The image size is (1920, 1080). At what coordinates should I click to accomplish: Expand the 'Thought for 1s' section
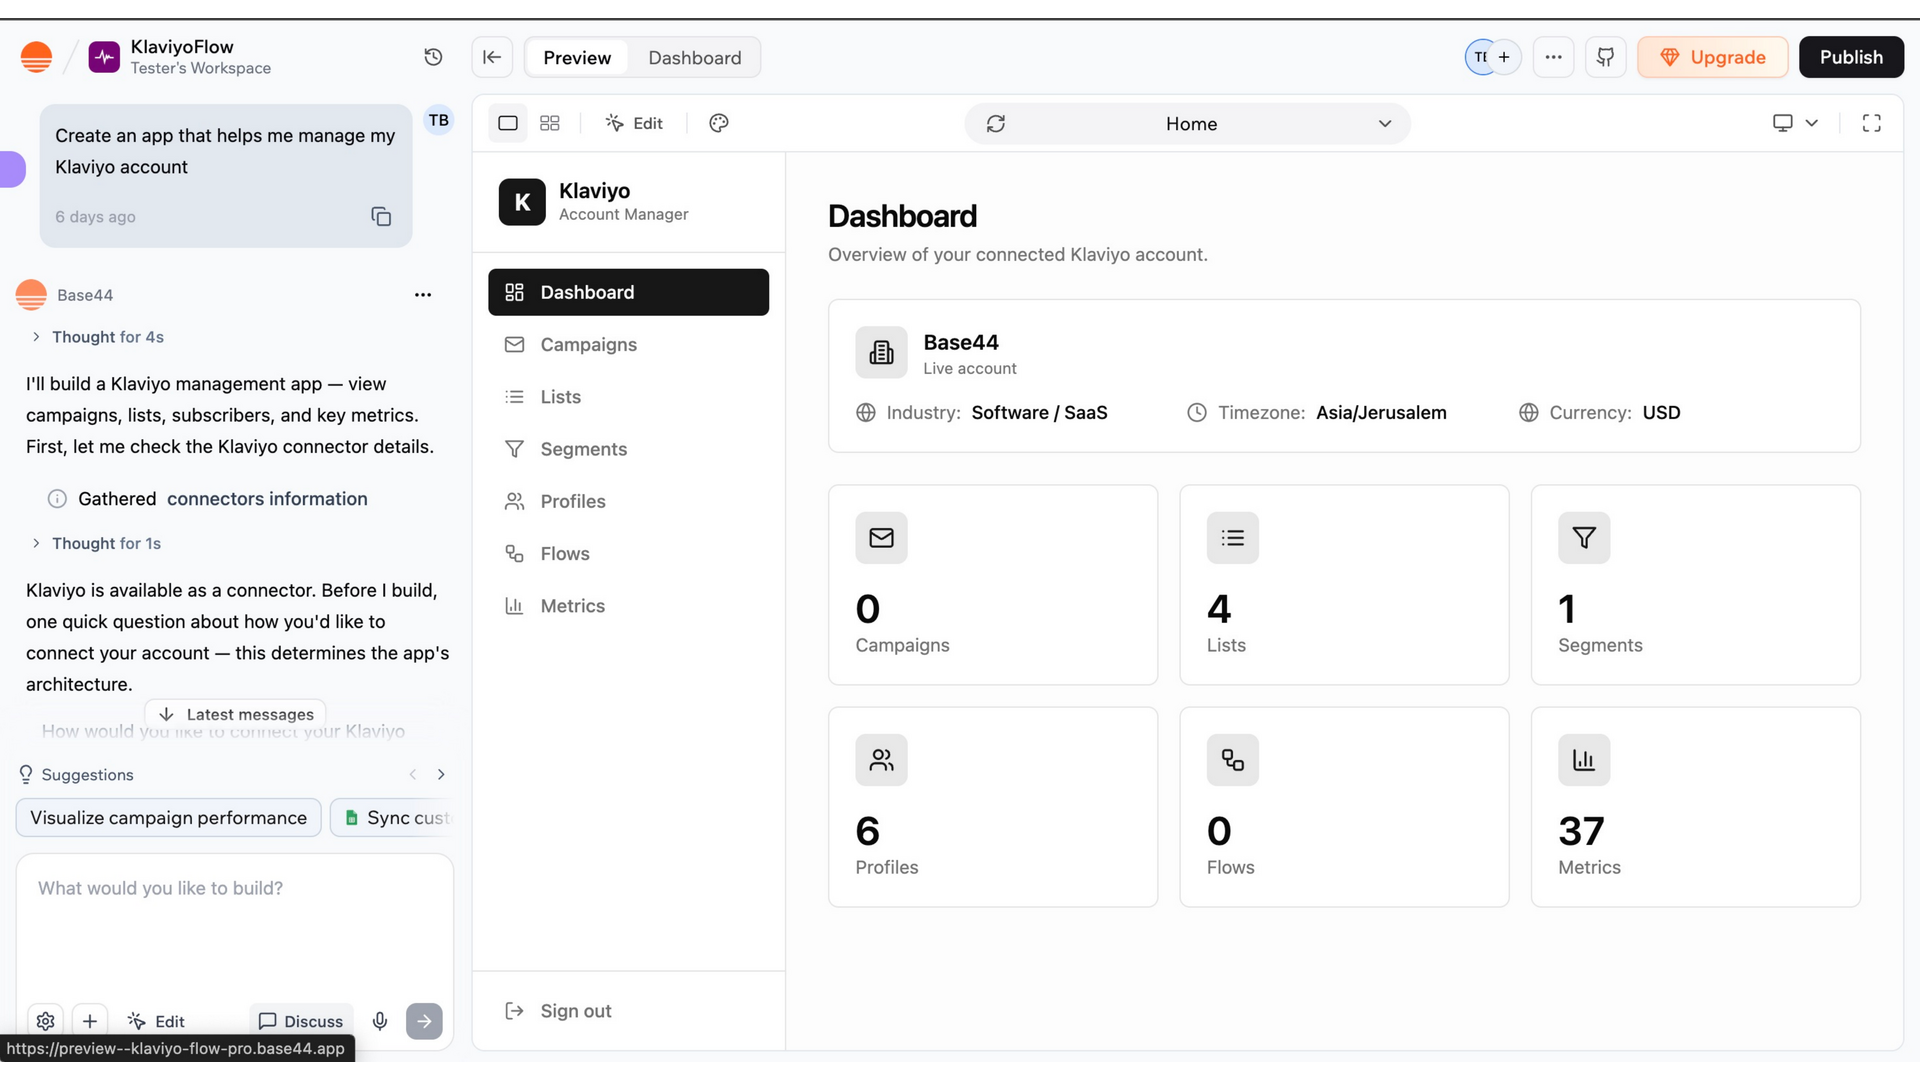[x=96, y=543]
